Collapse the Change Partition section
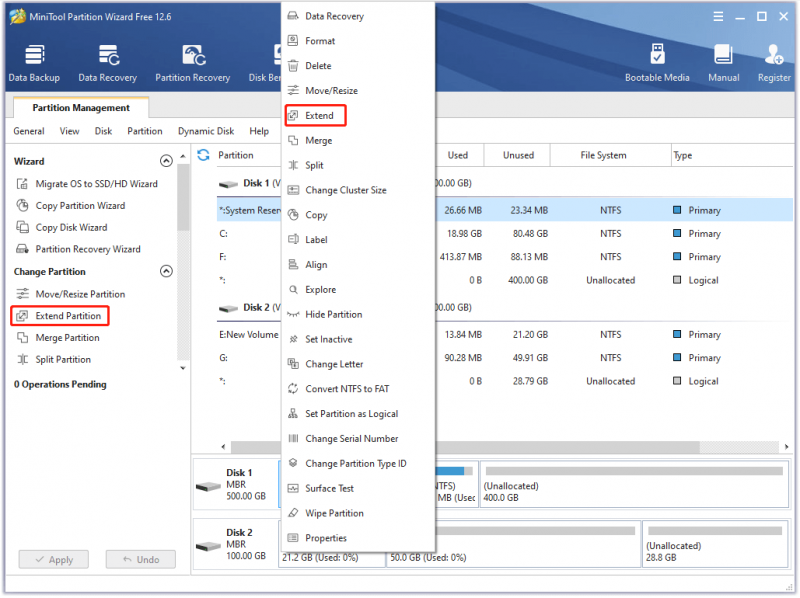The width and height of the screenshot is (800, 598). [x=166, y=271]
